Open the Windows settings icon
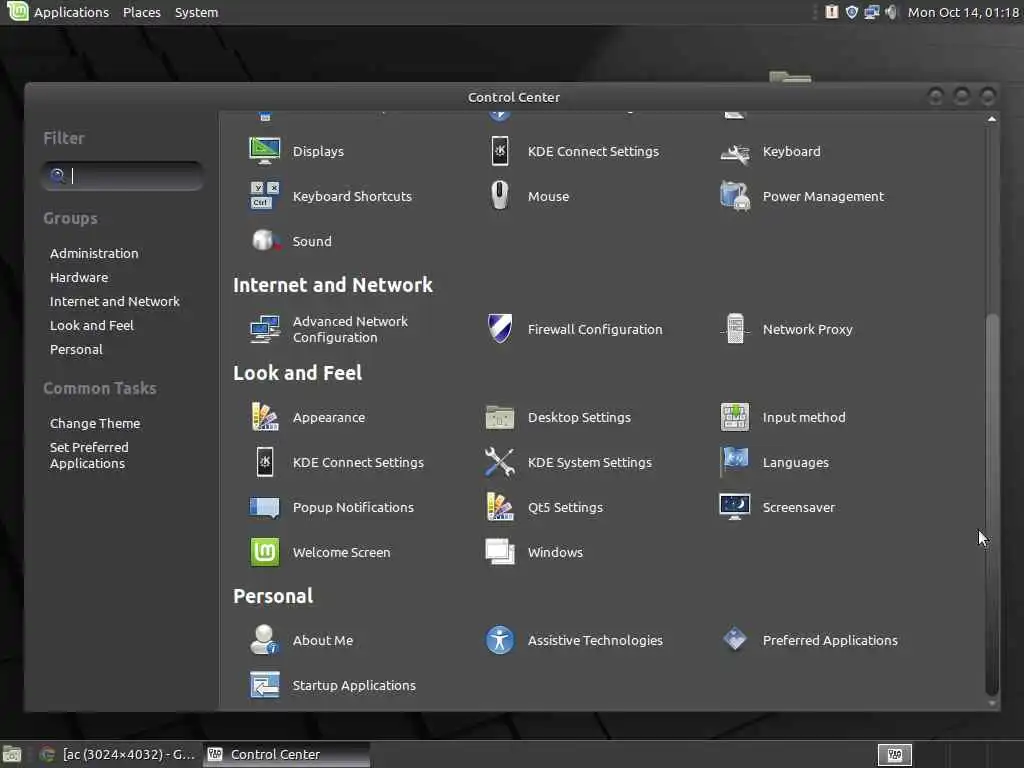This screenshot has width=1024, height=768. click(500, 552)
